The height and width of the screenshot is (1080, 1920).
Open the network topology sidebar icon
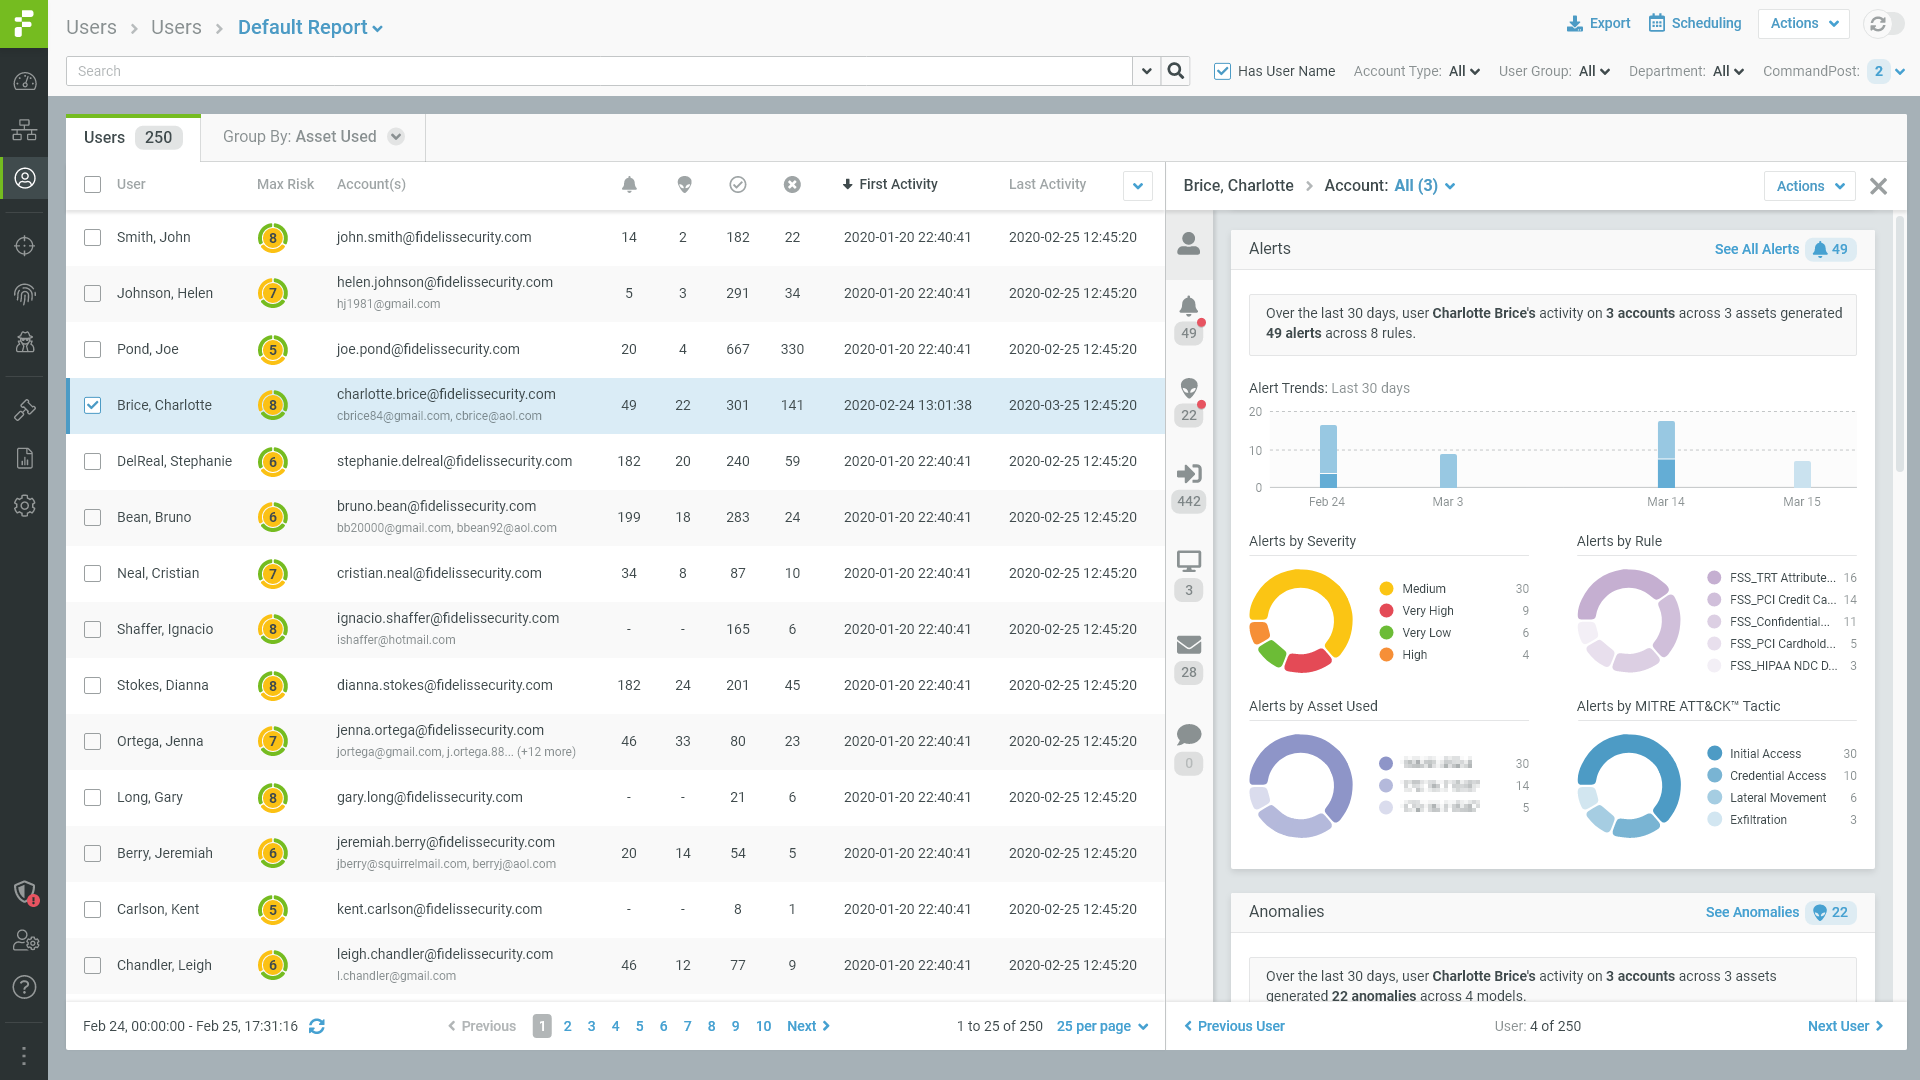[x=25, y=130]
